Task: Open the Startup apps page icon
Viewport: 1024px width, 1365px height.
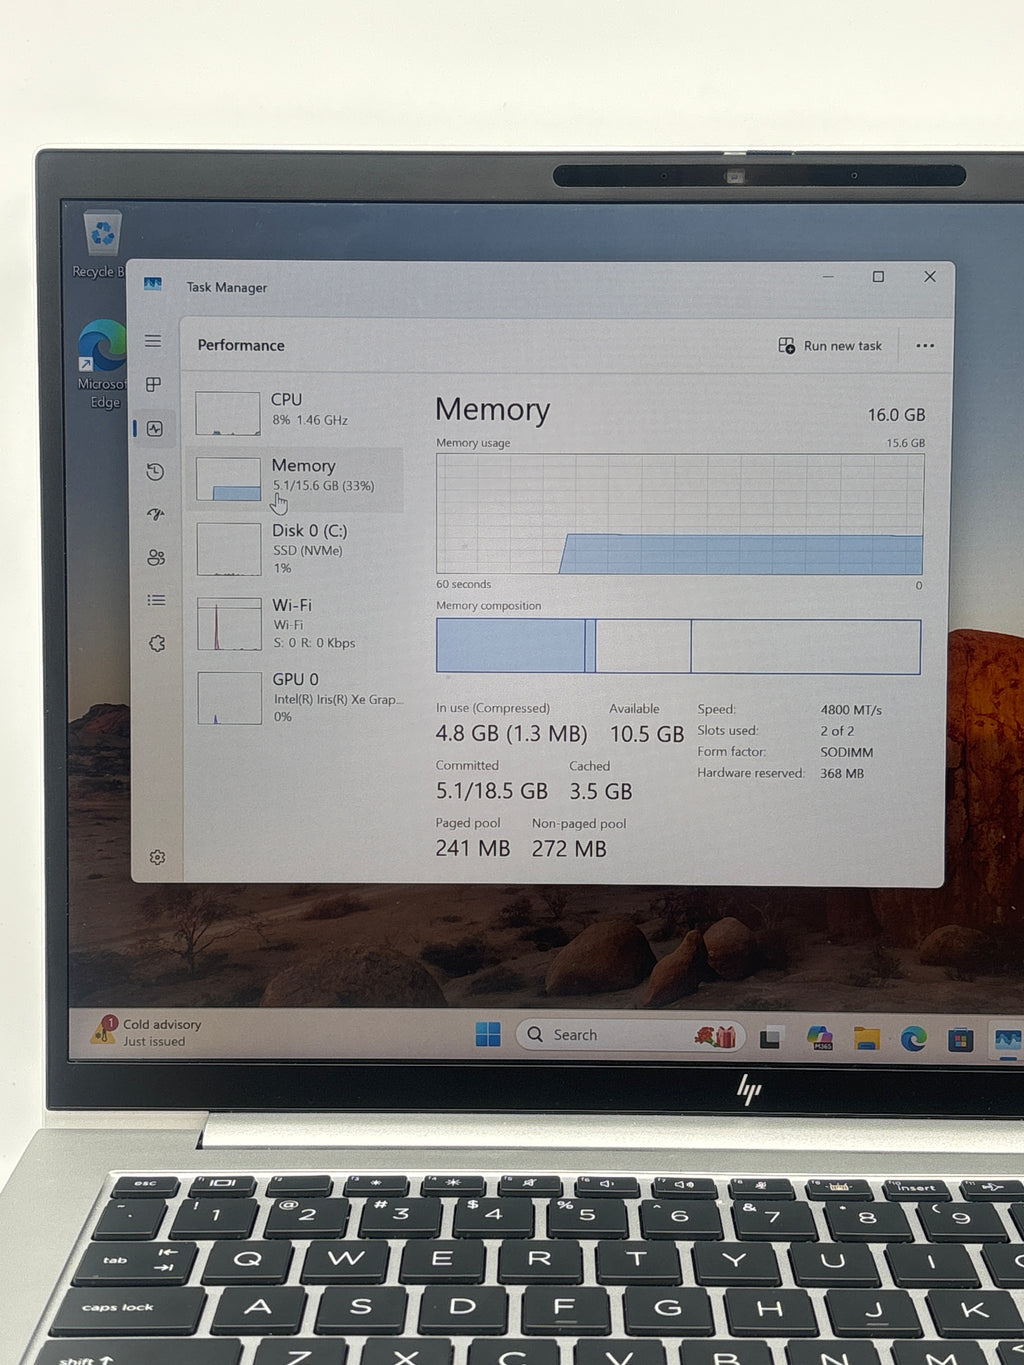Action: coord(156,515)
